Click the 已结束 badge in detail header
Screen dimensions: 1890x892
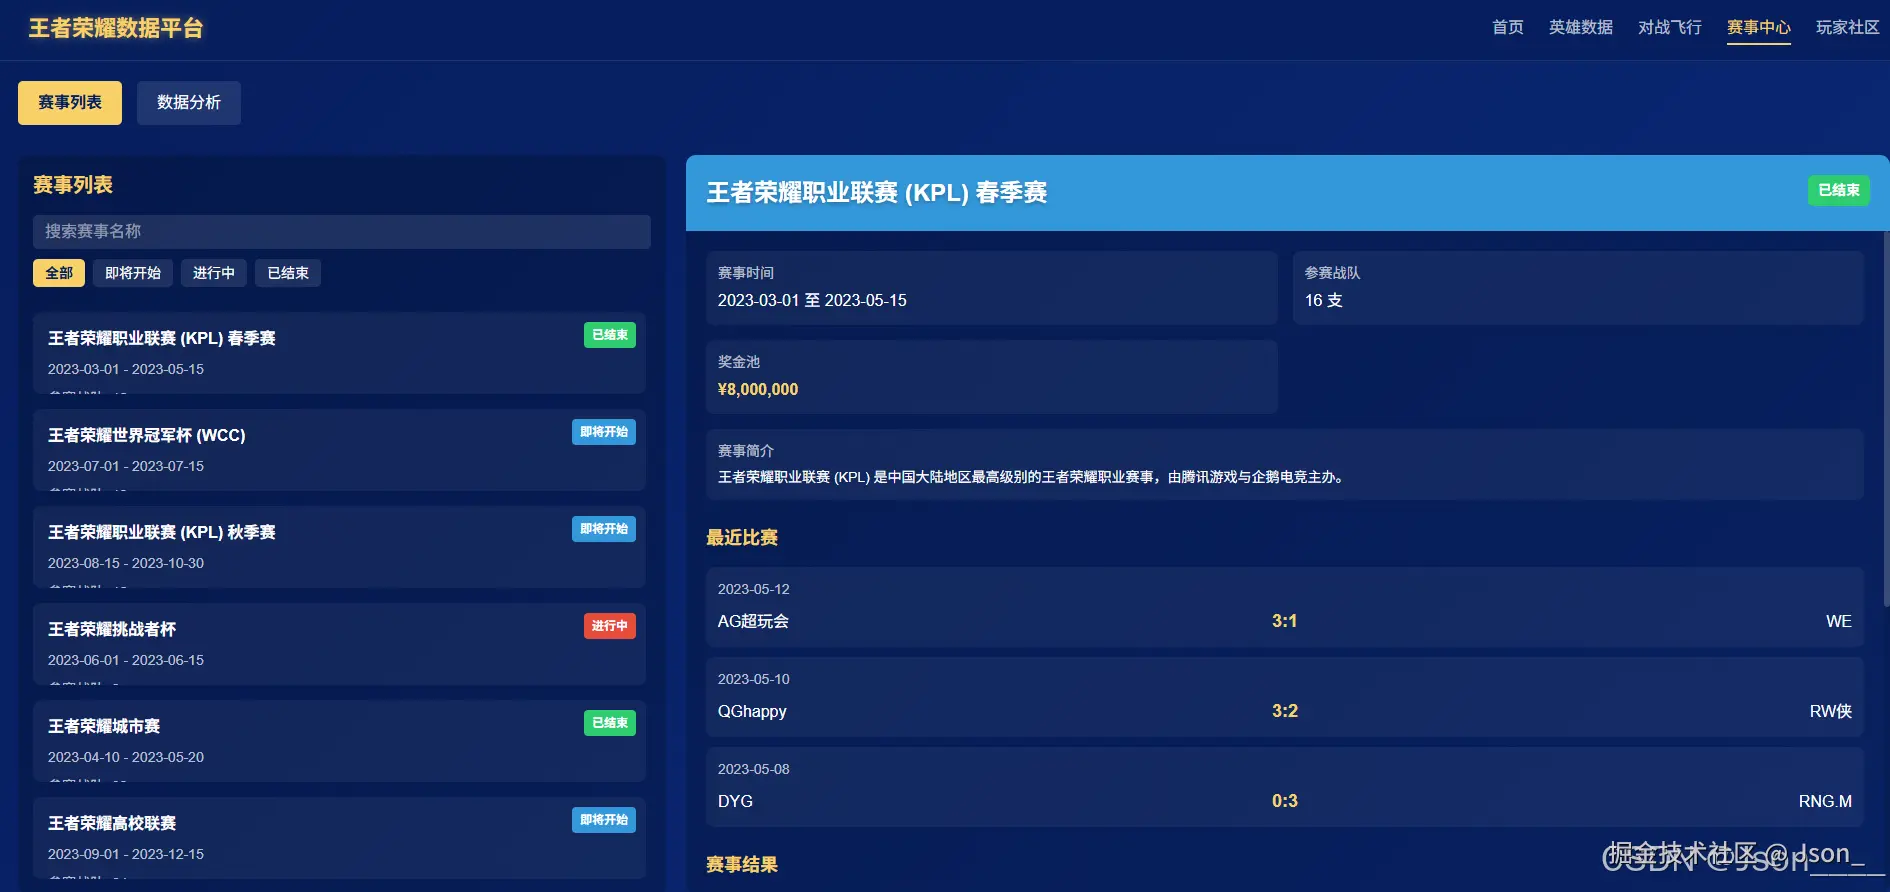[x=1839, y=190]
